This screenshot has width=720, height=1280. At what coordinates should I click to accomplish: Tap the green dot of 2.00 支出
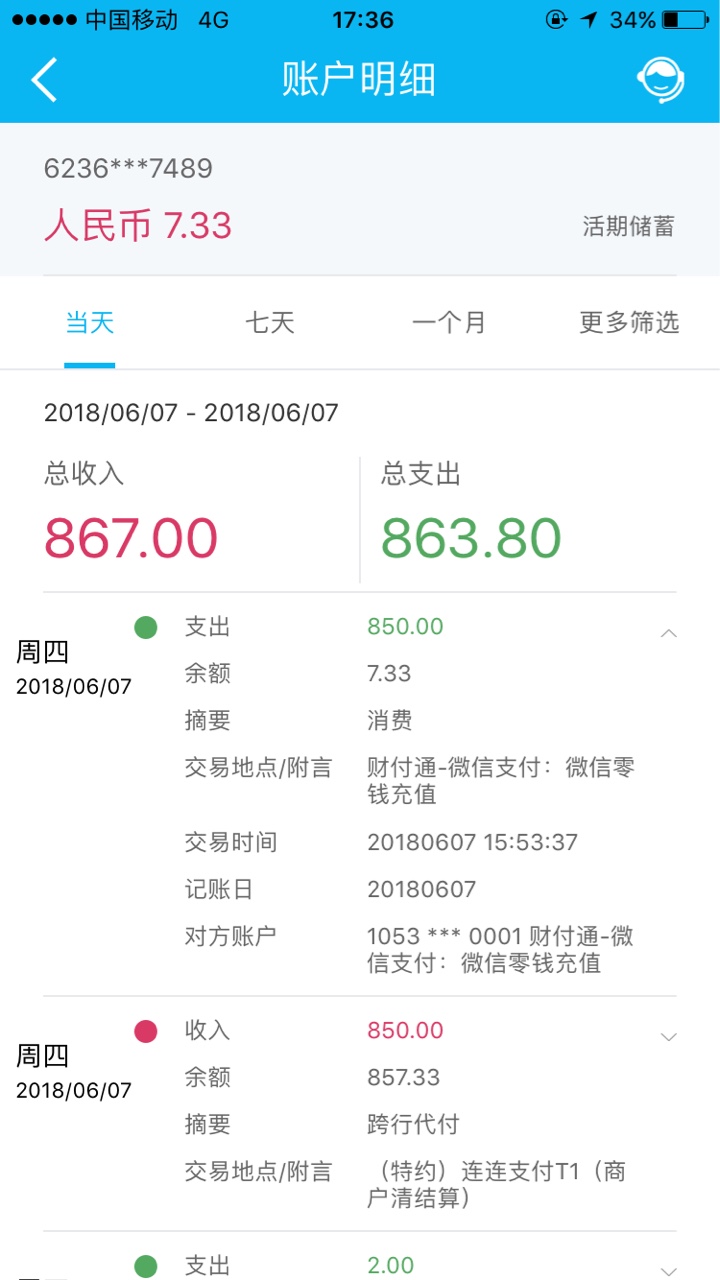(x=146, y=1266)
